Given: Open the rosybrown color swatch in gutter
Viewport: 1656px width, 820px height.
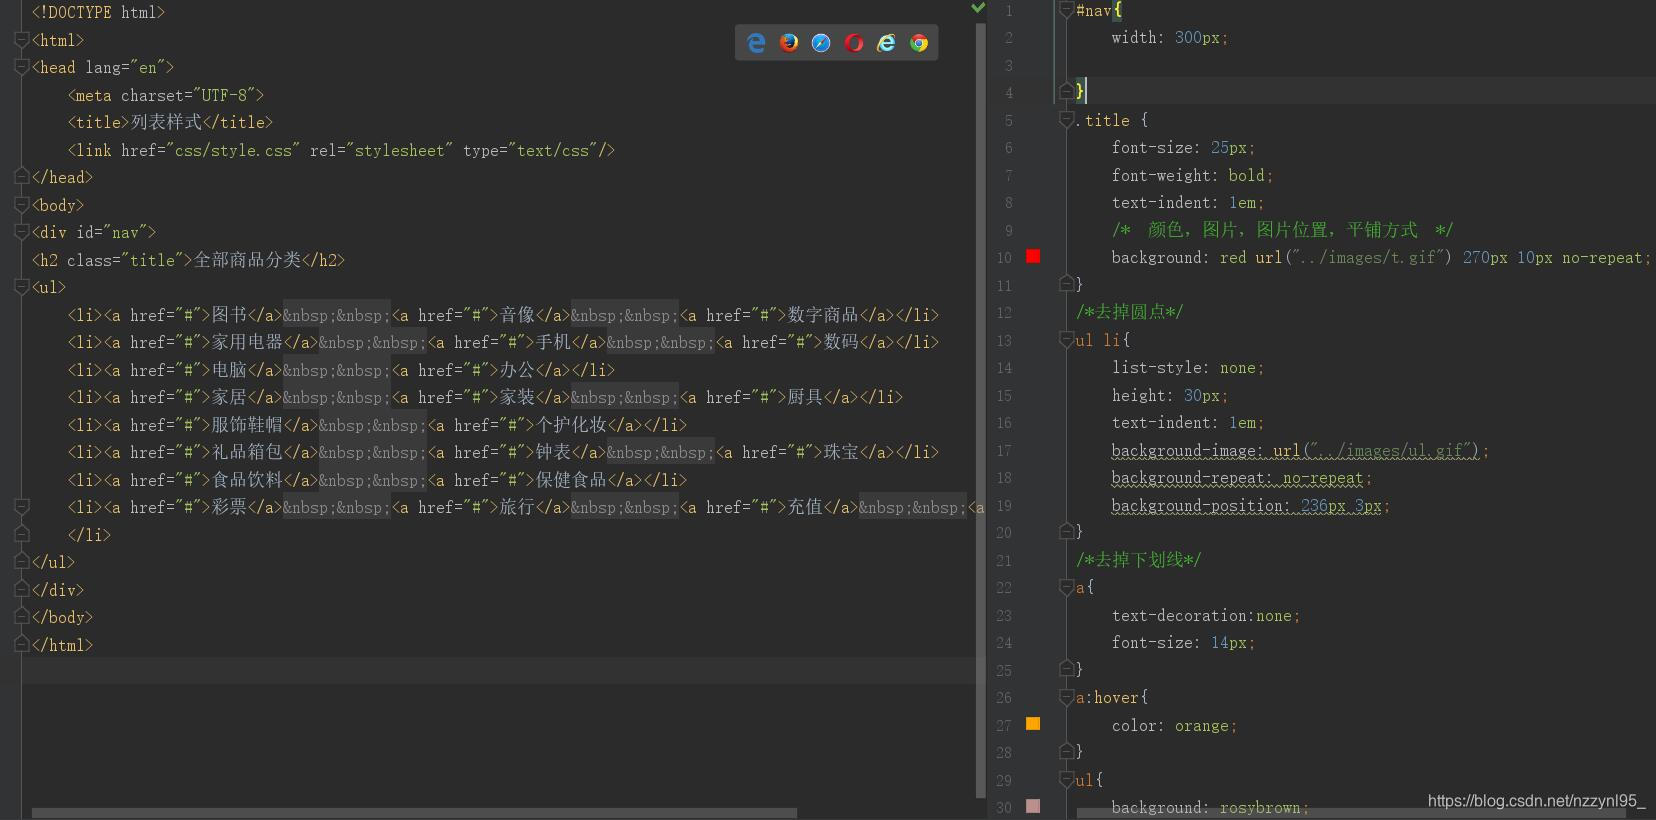Looking at the screenshot, I should point(1033,806).
